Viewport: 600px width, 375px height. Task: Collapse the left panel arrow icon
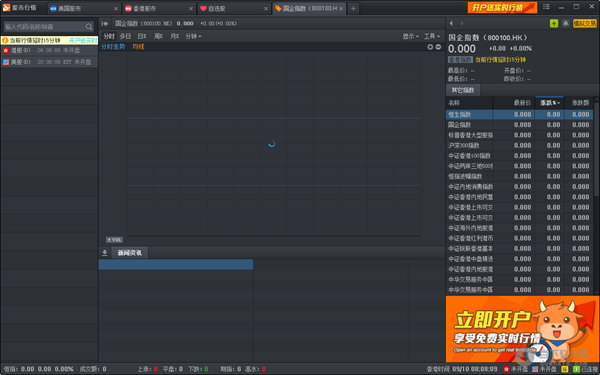pyautogui.click(x=105, y=24)
